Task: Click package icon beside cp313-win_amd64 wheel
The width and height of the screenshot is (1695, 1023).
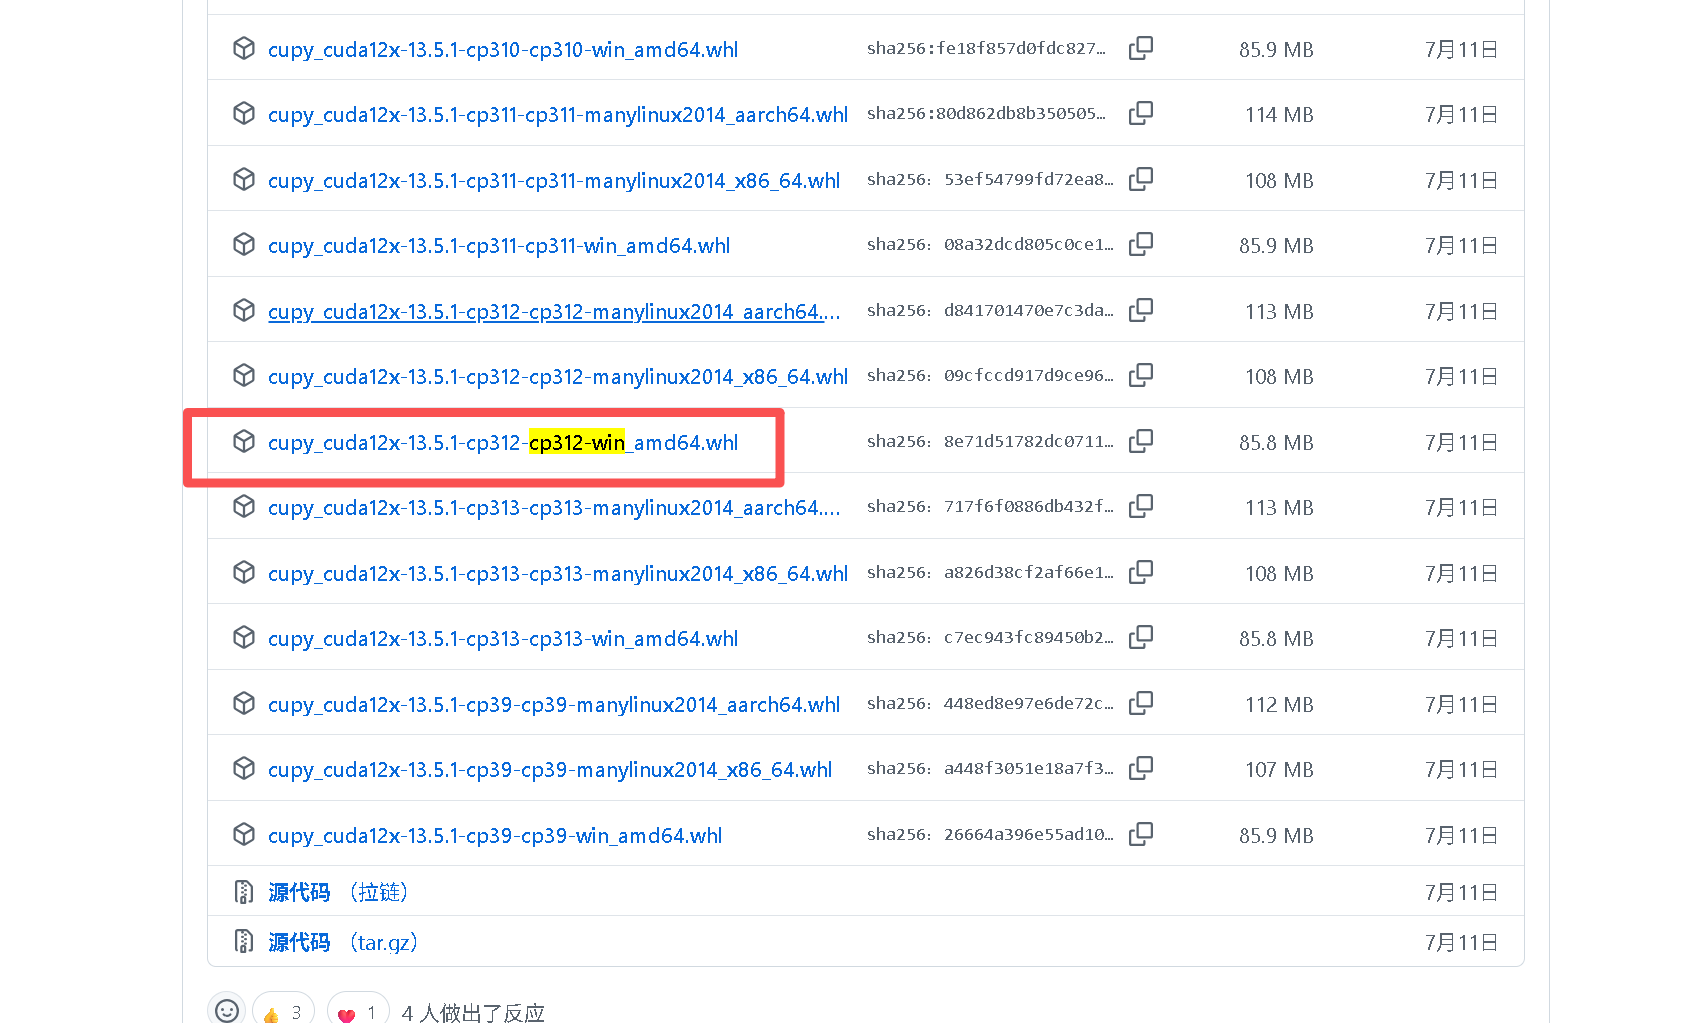Action: point(243,637)
